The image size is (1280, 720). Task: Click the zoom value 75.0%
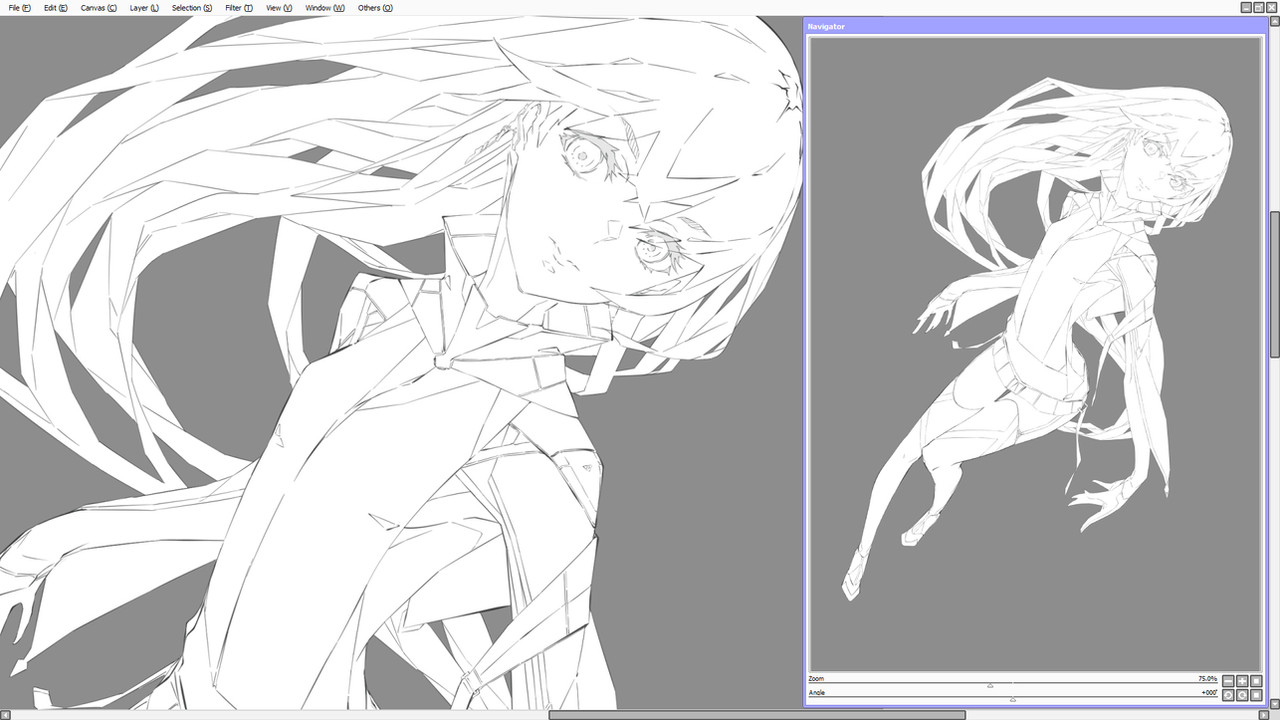click(1207, 679)
